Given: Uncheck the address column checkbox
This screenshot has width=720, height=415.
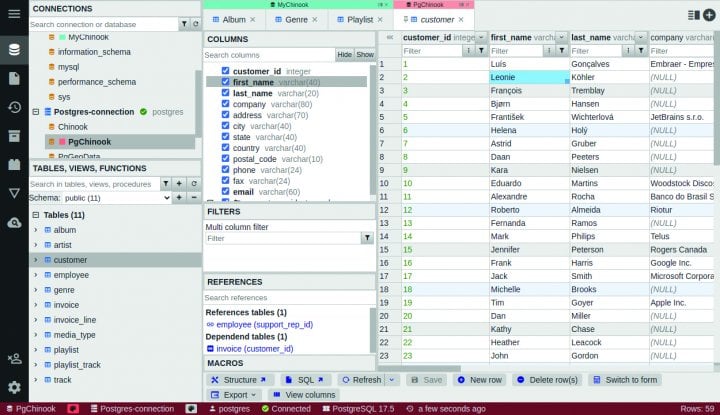Looking at the screenshot, I should (x=225, y=115).
